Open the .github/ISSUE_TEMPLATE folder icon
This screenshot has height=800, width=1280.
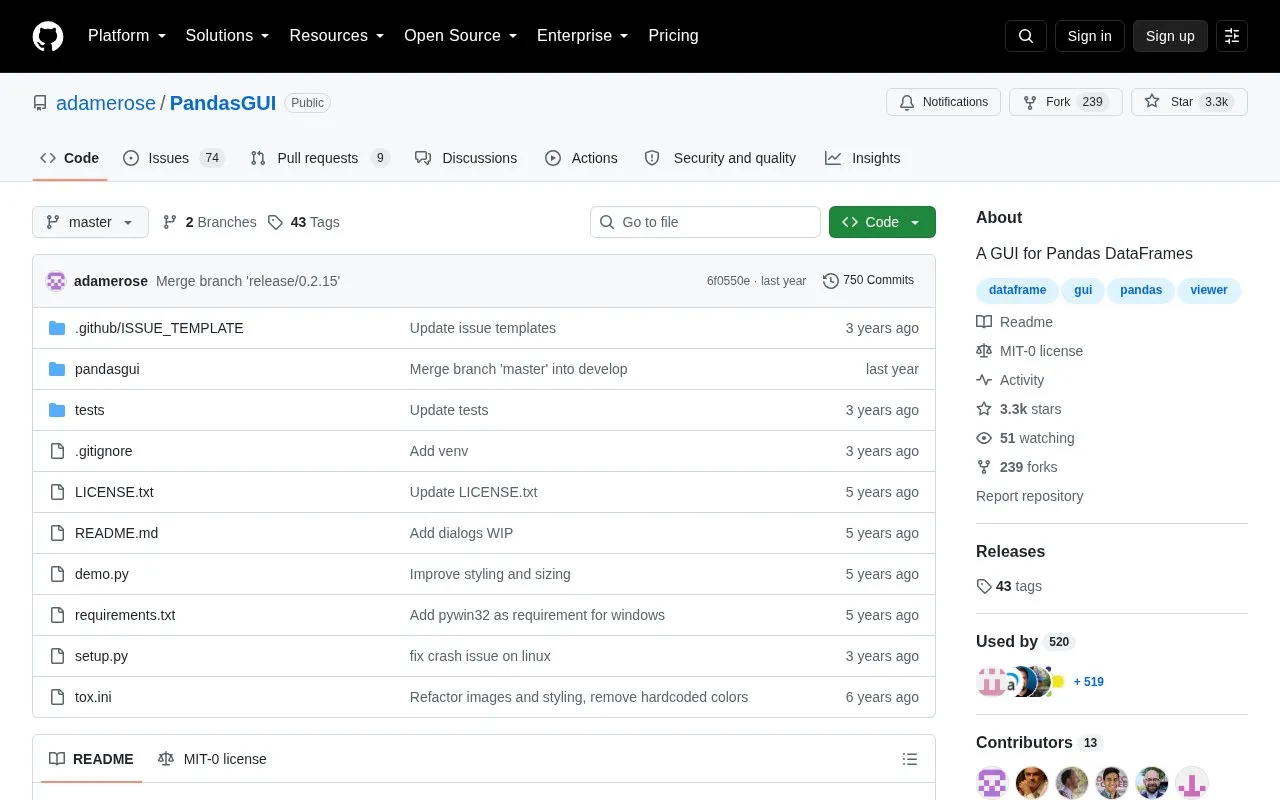[x=57, y=328]
